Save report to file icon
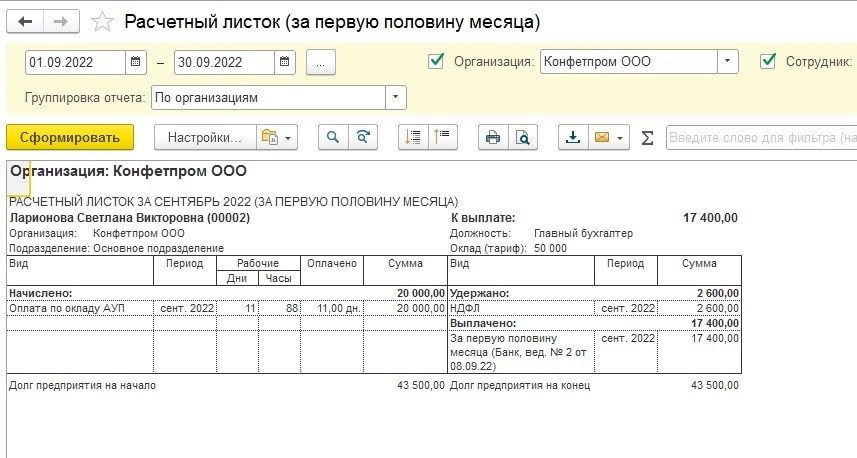The width and height of the screenshot is (857, 458). [x=573, y=138]
